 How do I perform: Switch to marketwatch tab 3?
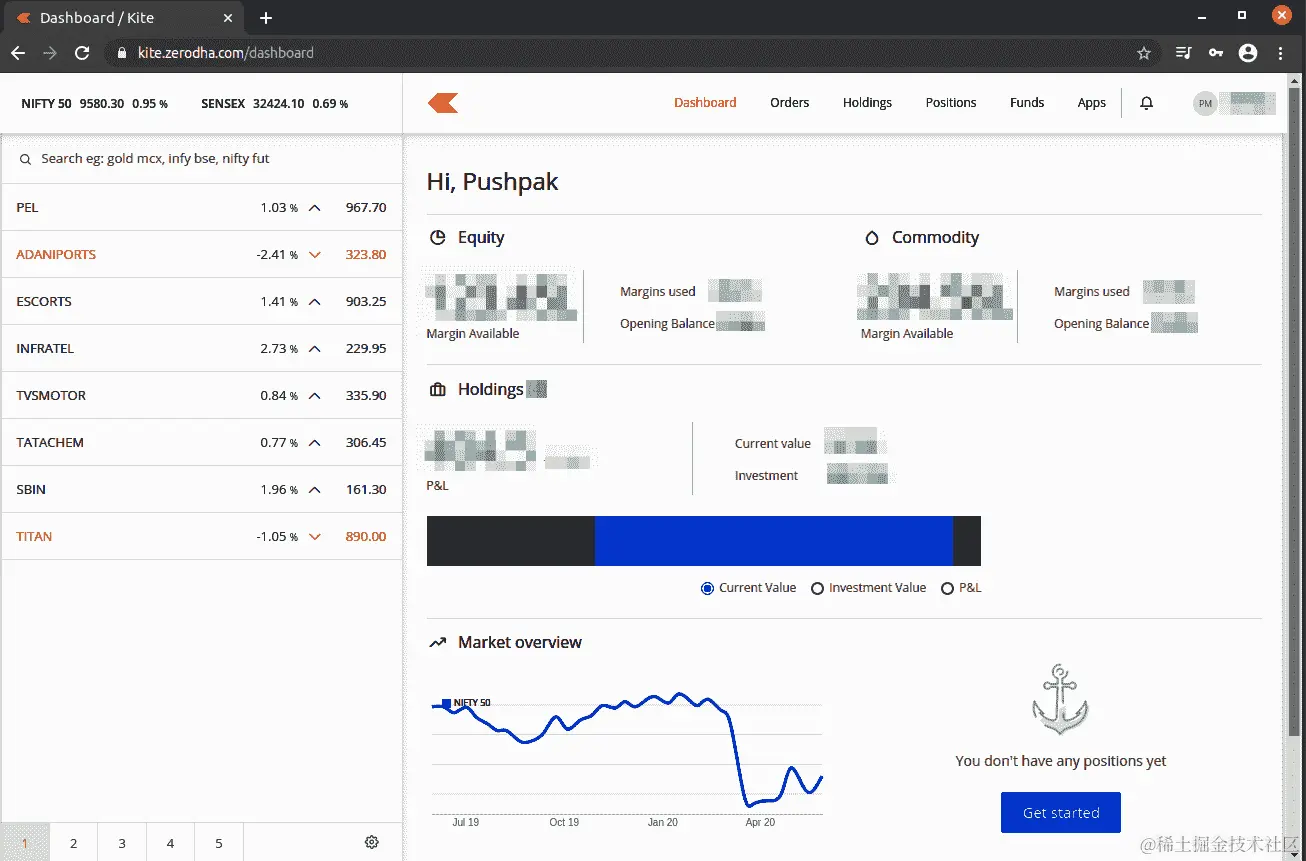click(122, 842)
